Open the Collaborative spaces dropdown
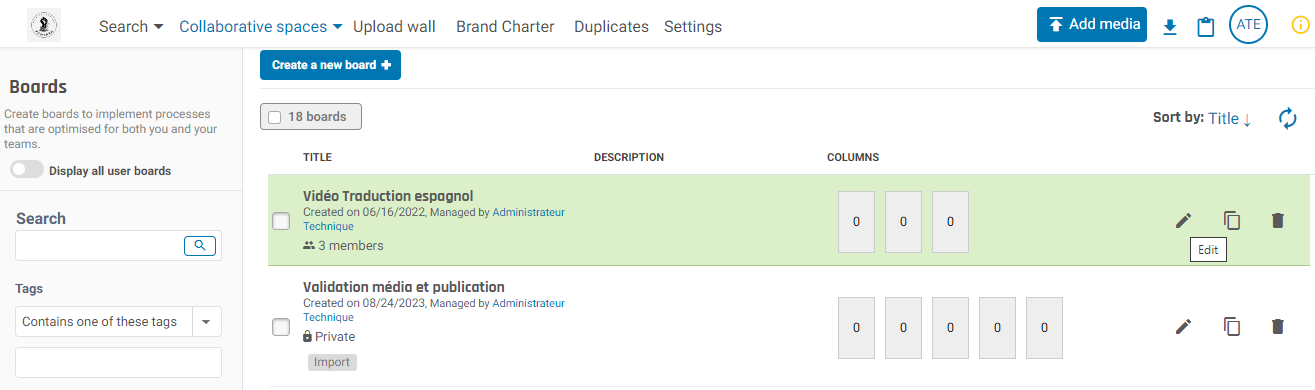 click(261, 27)
